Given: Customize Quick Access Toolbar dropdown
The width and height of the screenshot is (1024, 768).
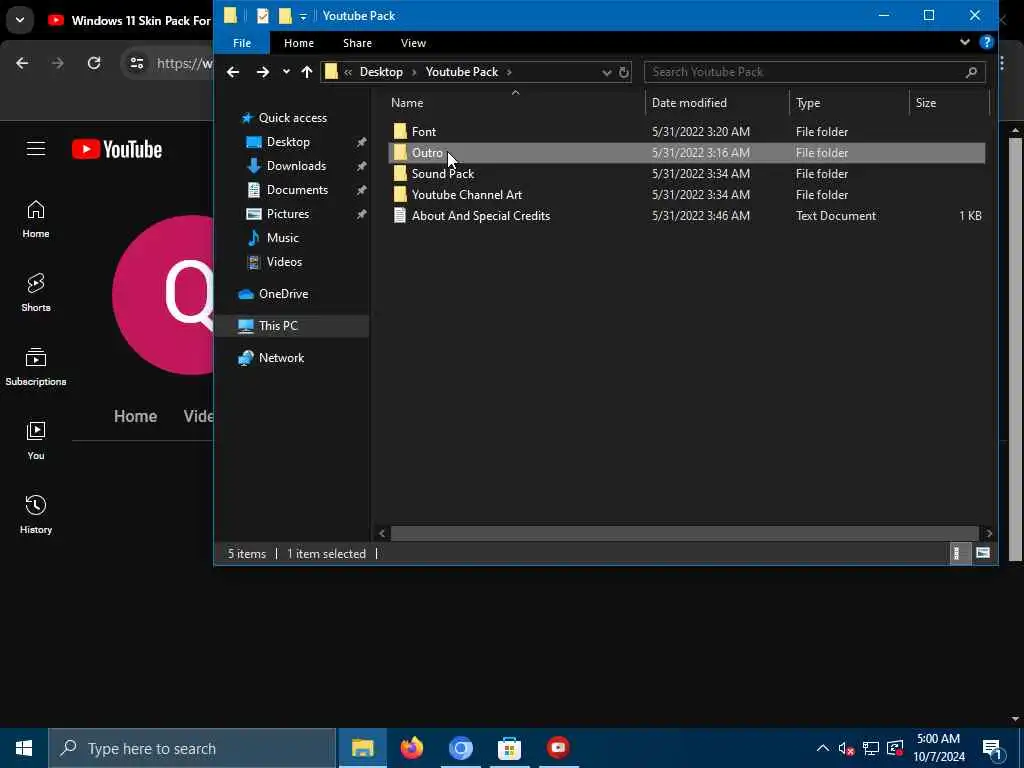Looking at the screenshot, I should pos(303,16).
